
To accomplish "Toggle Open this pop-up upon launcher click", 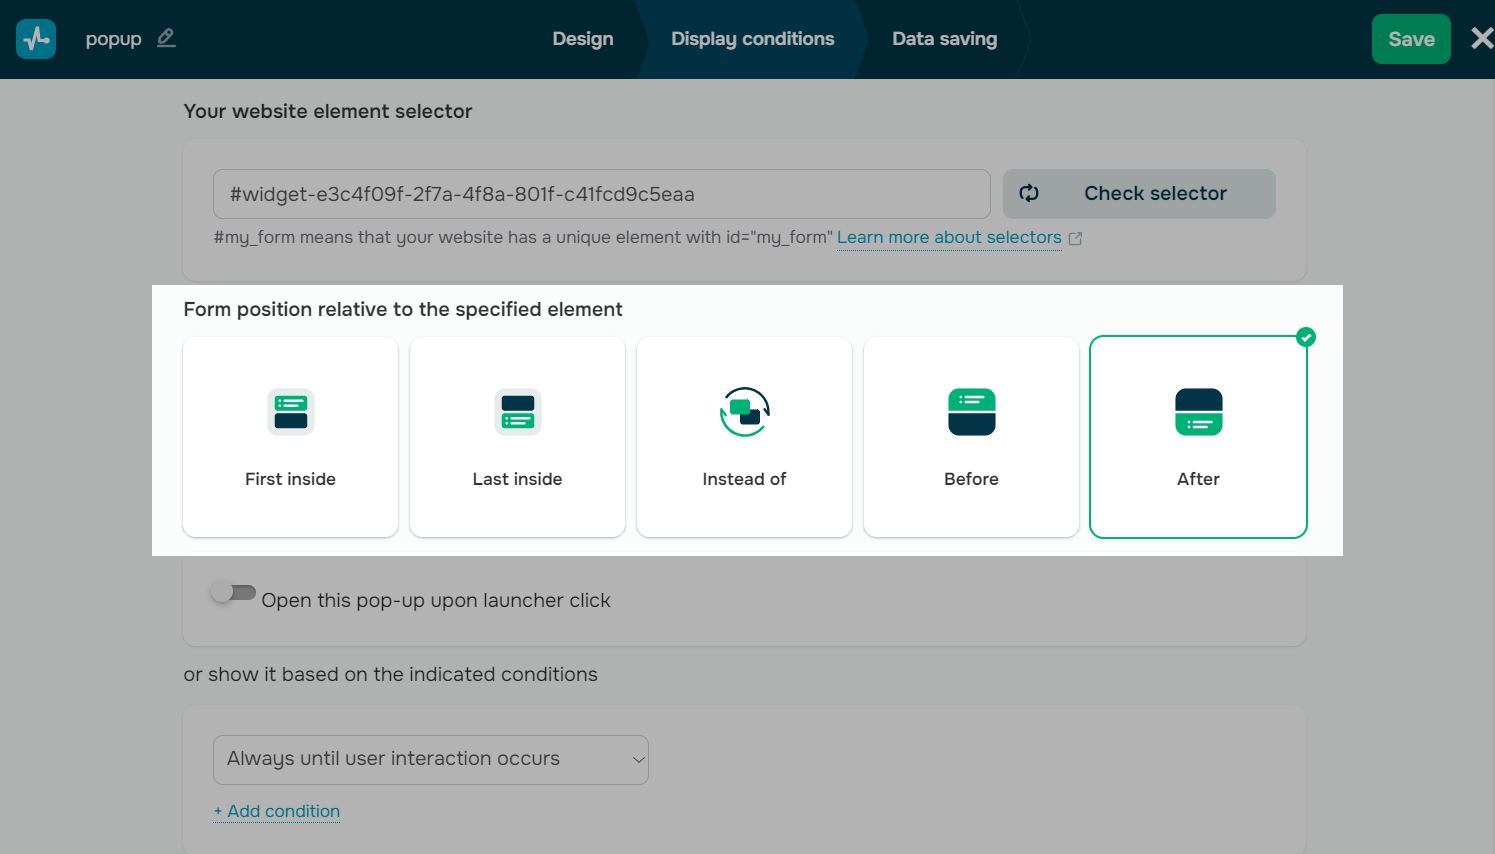I will pyautogui.click(x=233, y=593).
